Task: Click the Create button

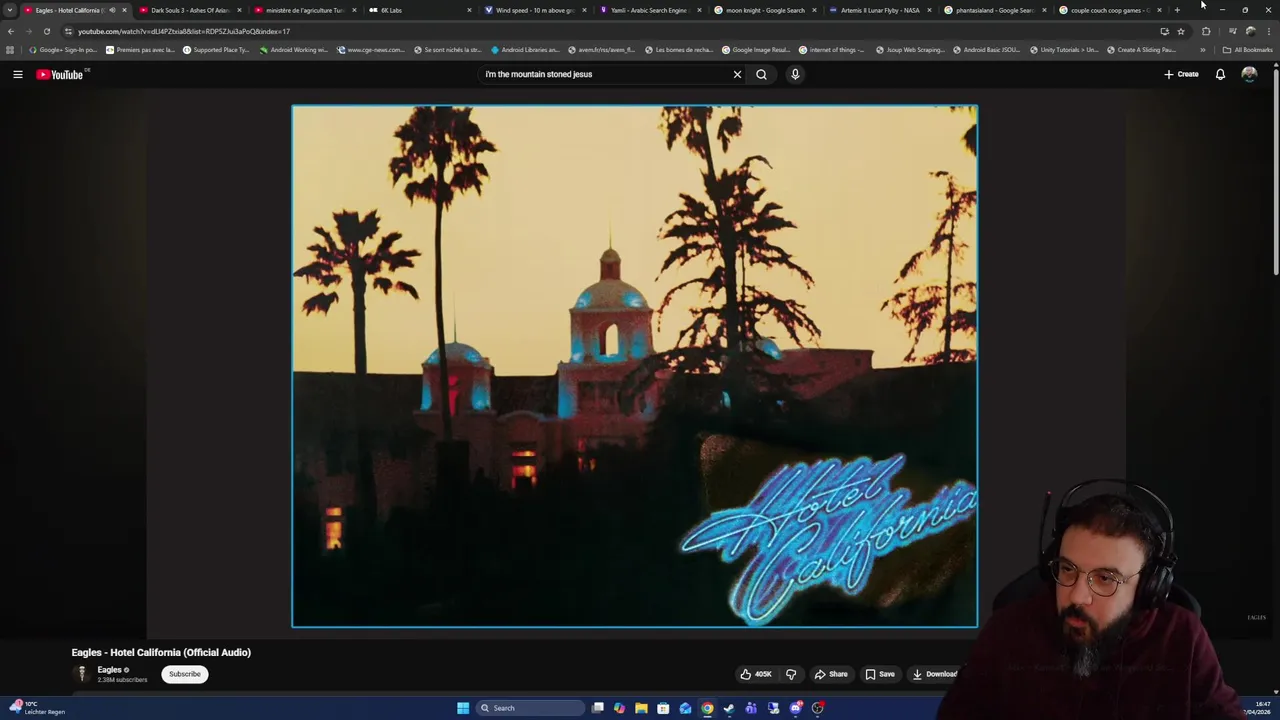Action: pos(1181,74)
